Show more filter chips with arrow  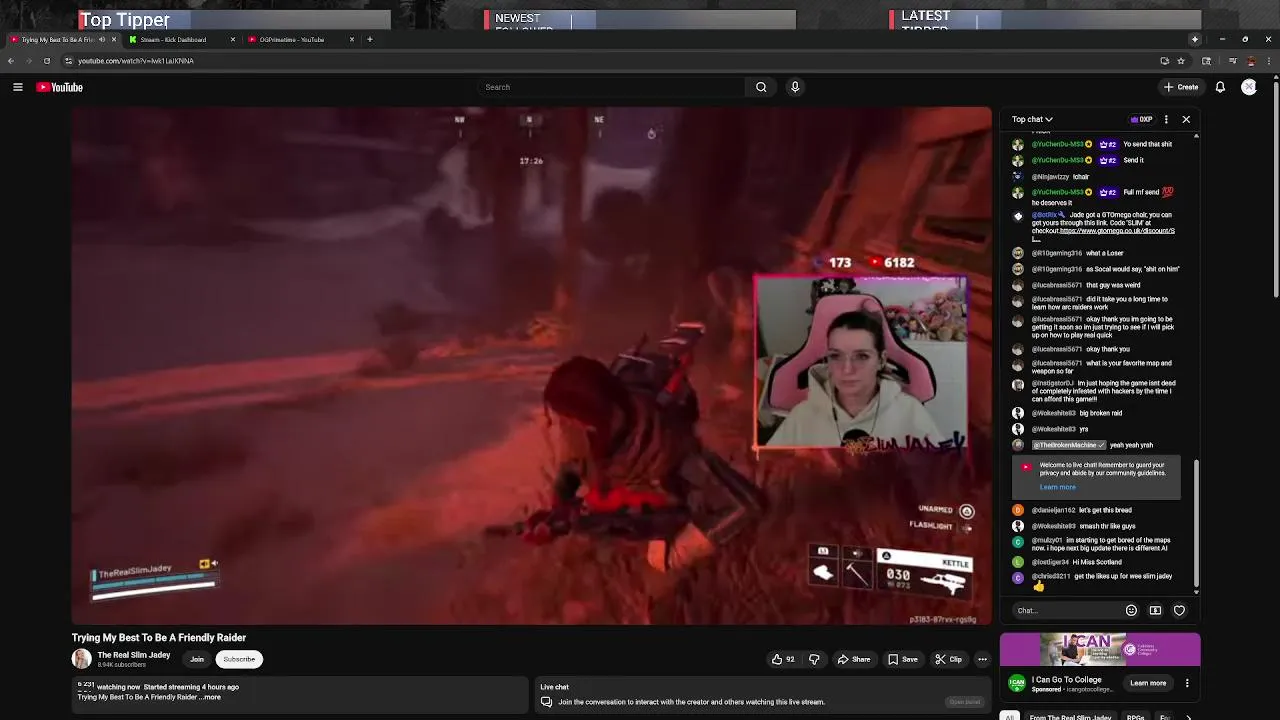[x=1189, y=717]
